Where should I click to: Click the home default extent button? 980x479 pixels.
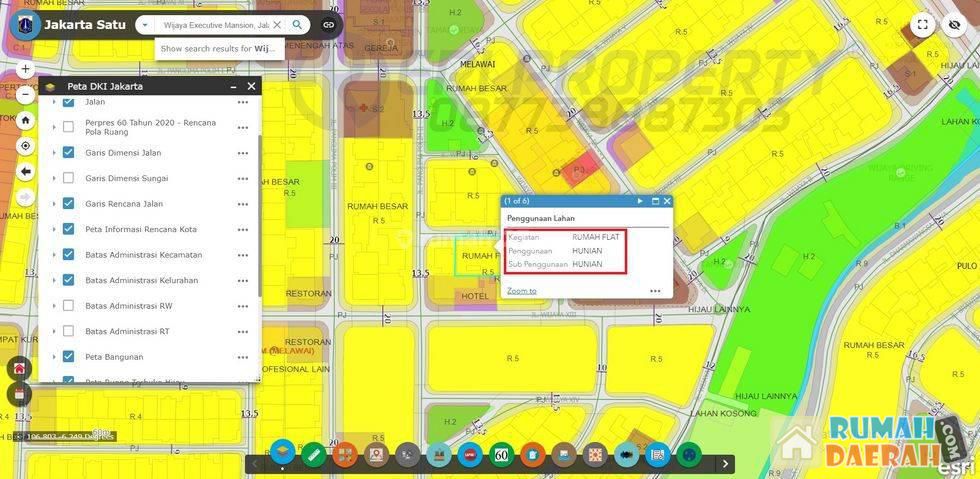point(25,120)
